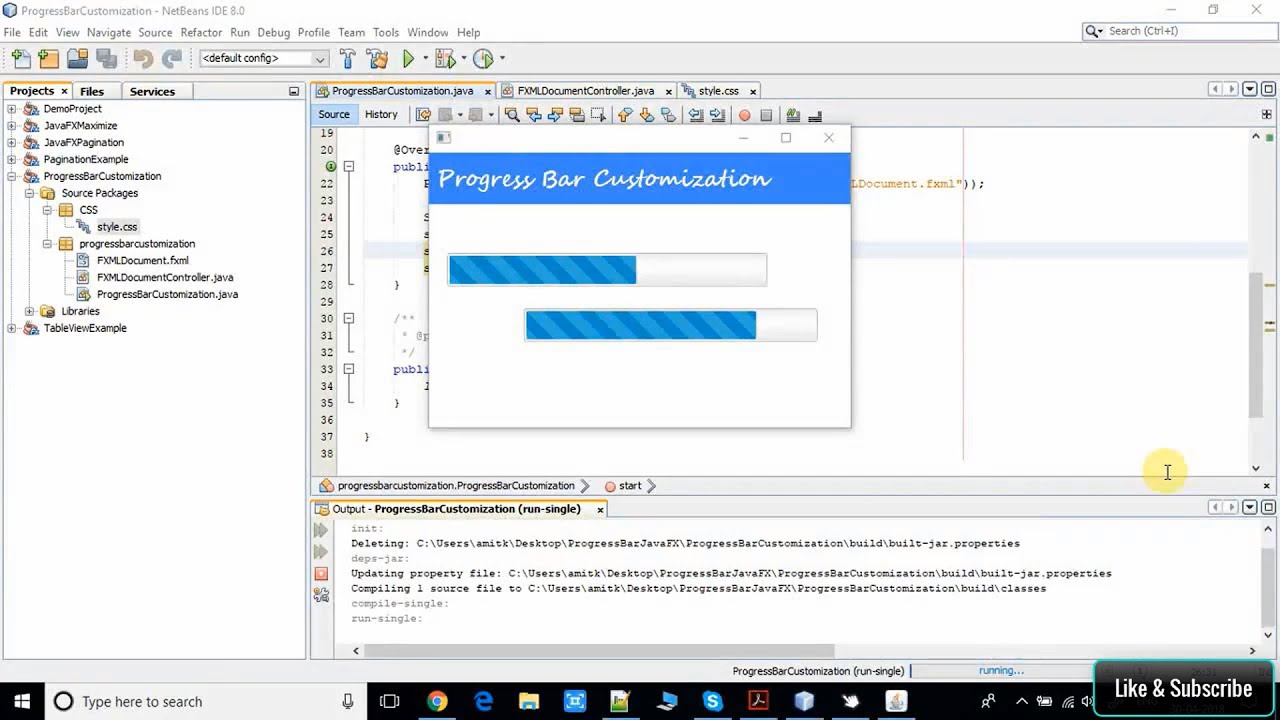This screenshot has height=720, width=1280.
Task: Click the New Project toolbar icon
Action: [x=48, y=59]
